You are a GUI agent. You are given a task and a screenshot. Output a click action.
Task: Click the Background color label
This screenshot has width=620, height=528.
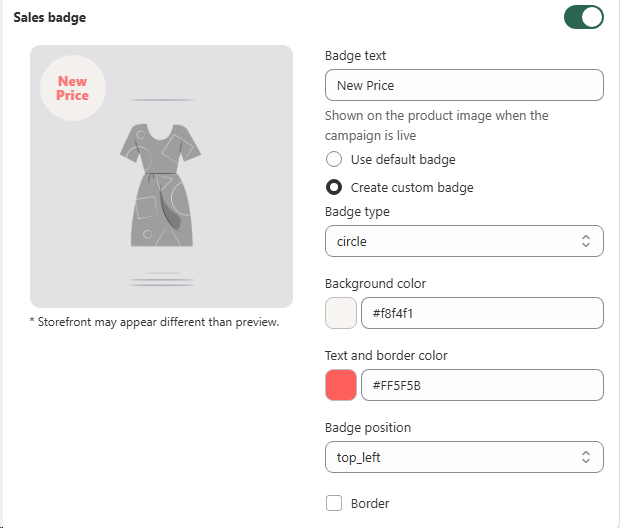point(375,284)
